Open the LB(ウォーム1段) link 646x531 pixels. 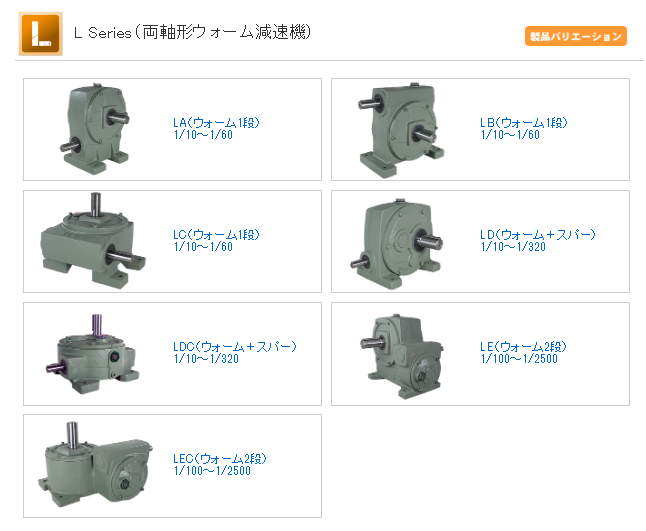click(x=524, y=123)
